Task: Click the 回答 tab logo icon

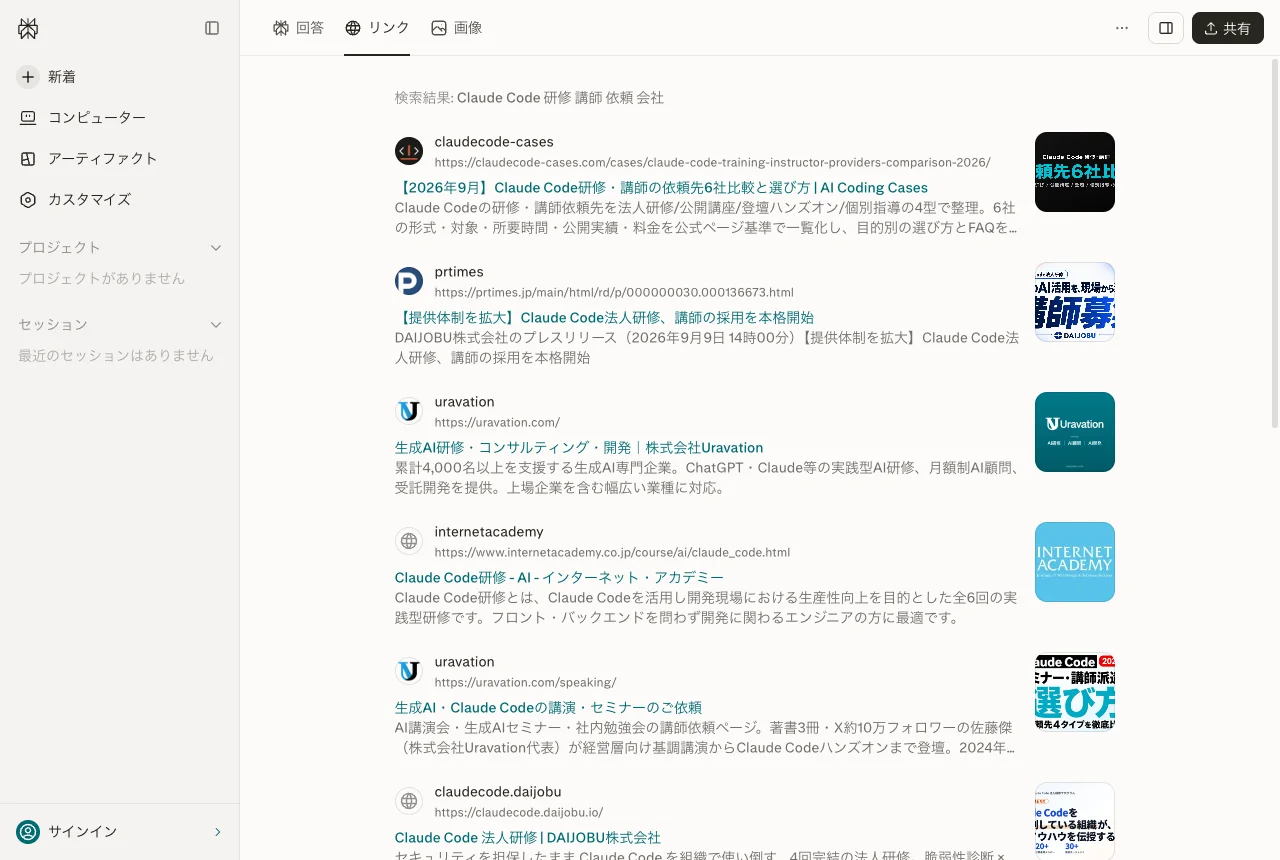Action: 281,28
